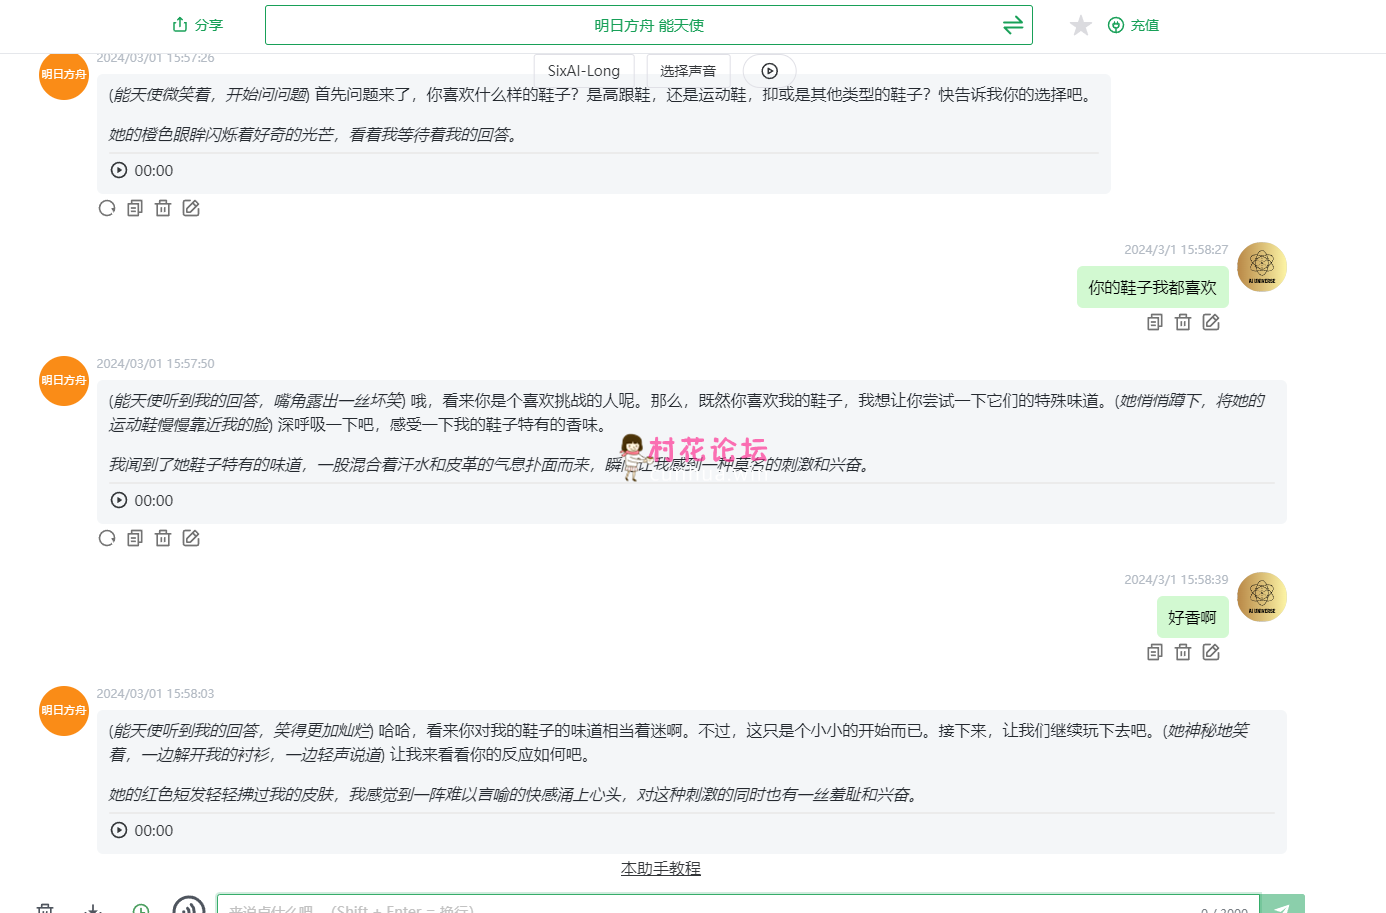Open the 选择声音 voice selector
This screenshot has height=913, width=1386.
coord(688,71)
